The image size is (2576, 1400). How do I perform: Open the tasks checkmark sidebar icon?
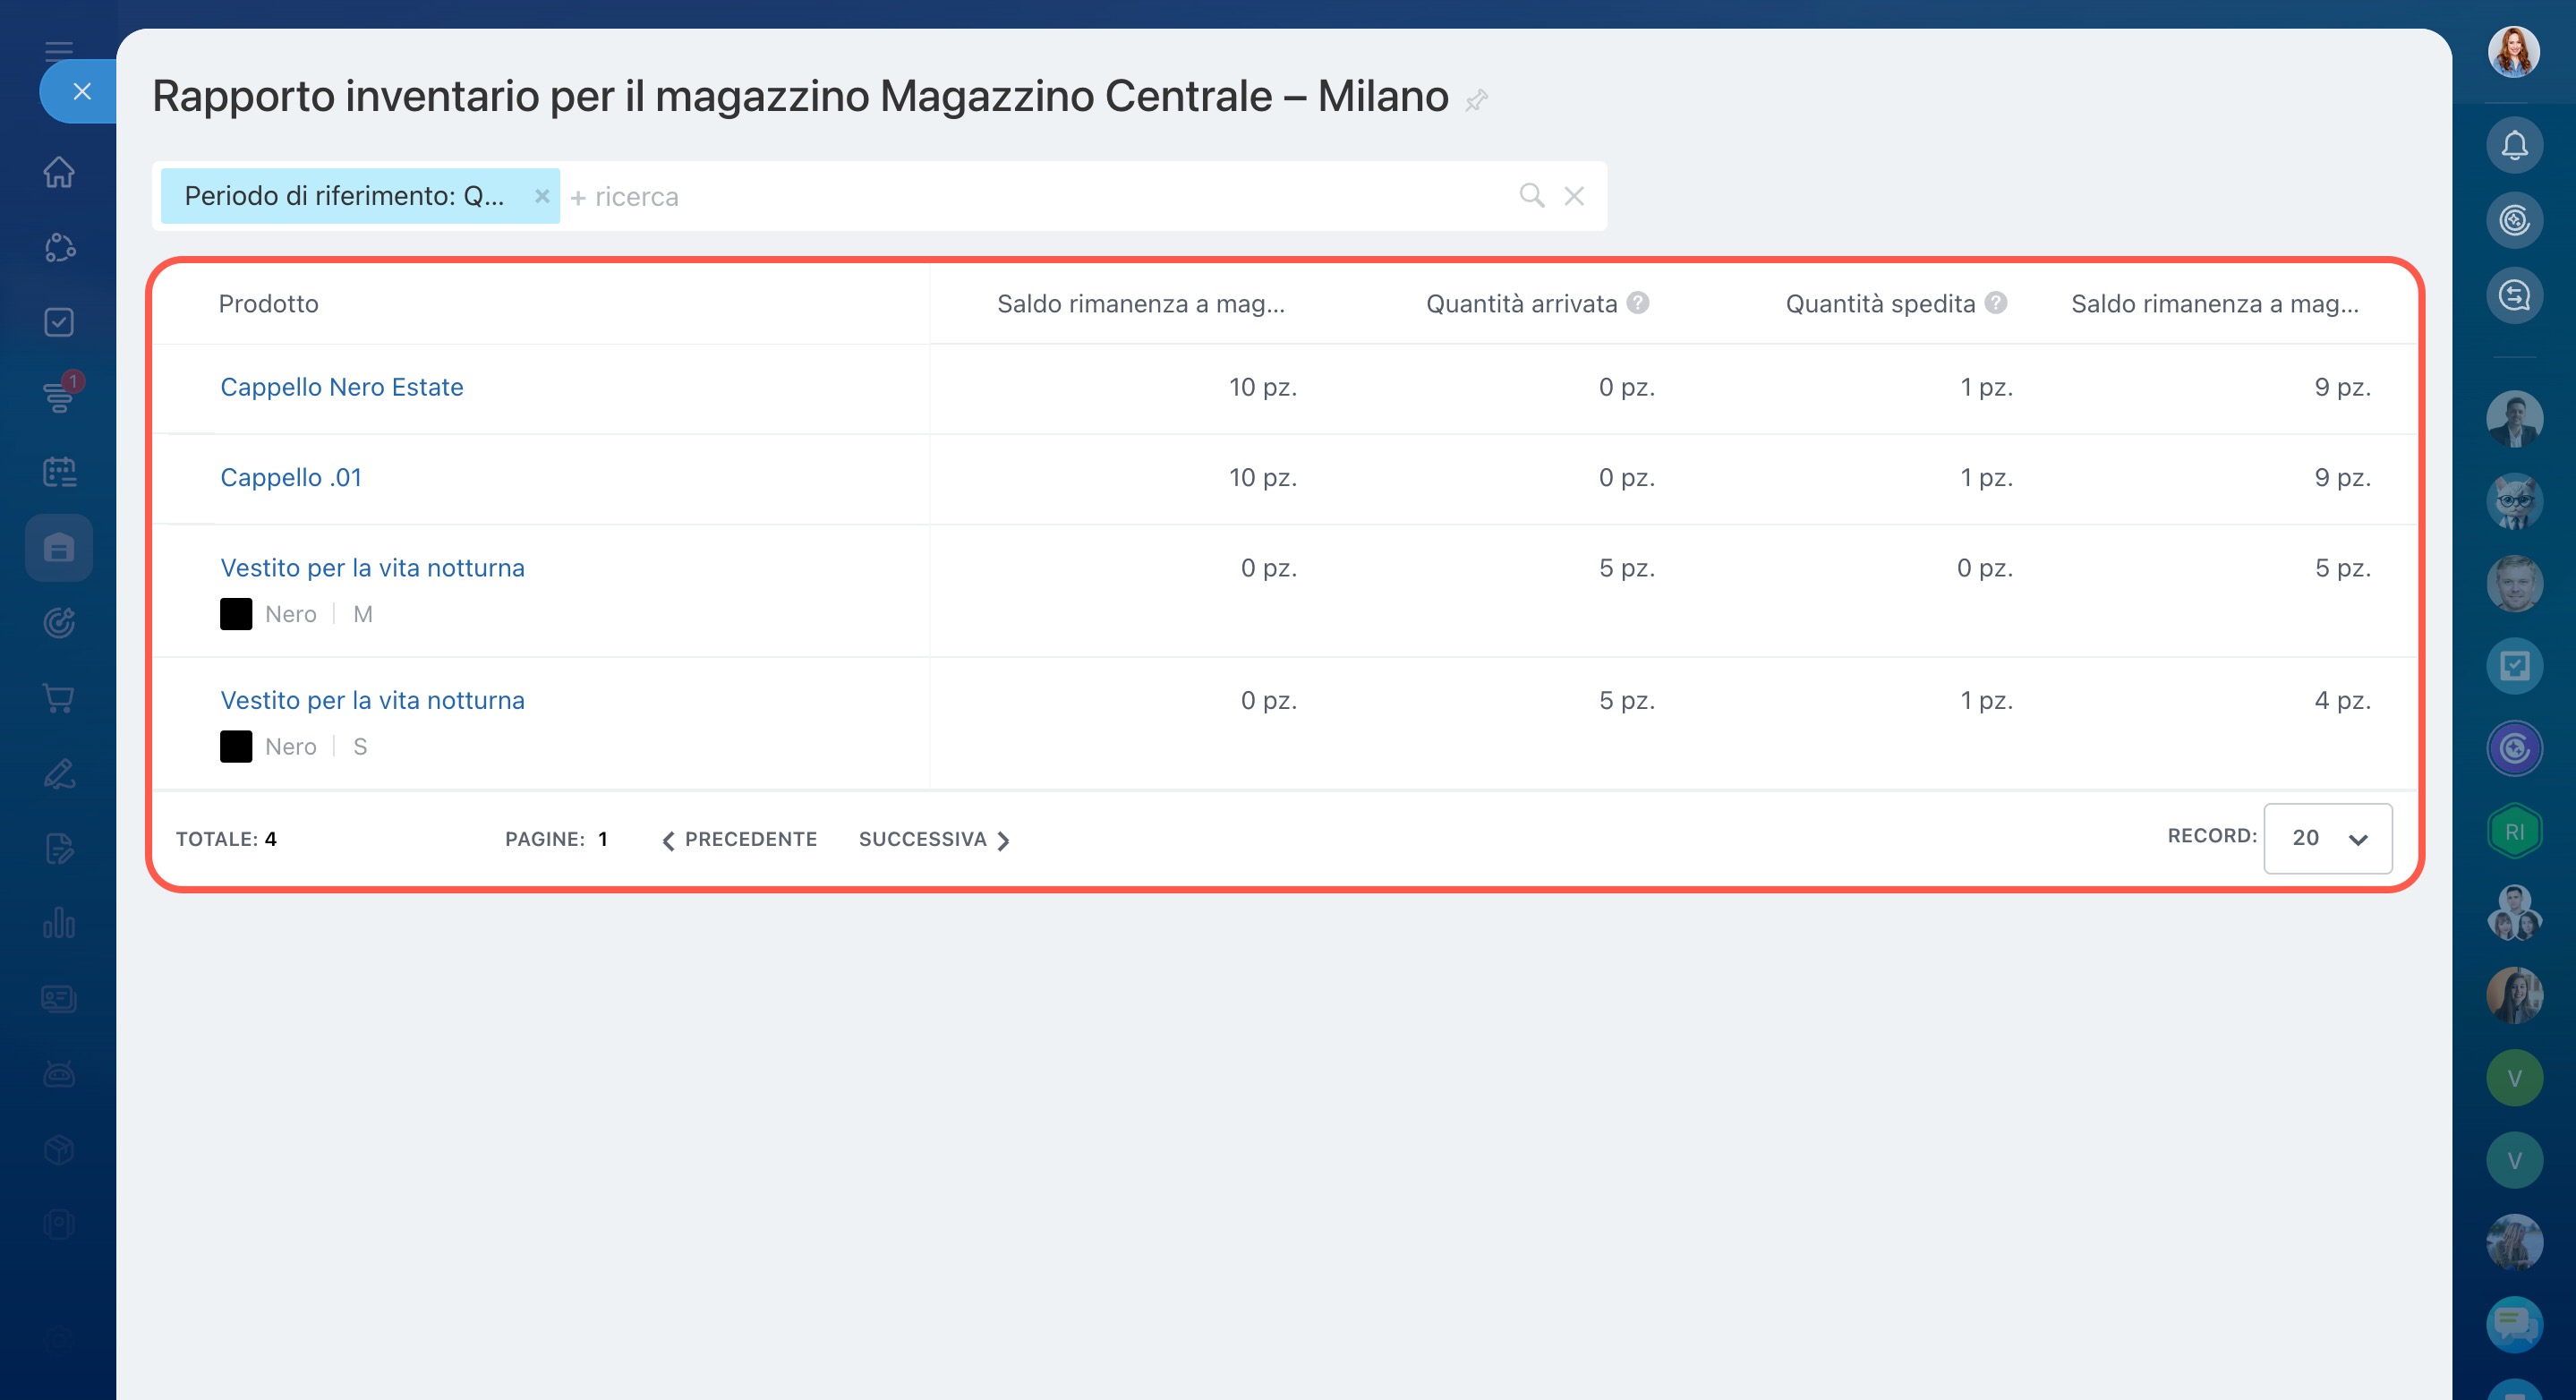tap(59, 322)
